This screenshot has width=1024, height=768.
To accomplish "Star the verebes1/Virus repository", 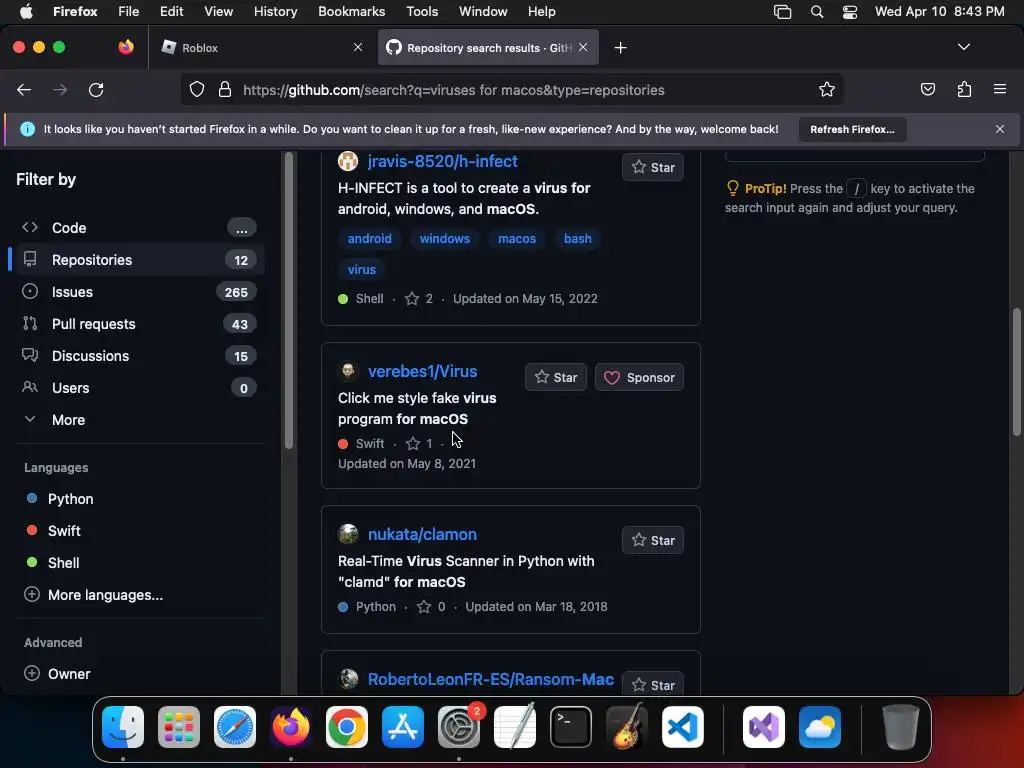I will pos(556,377).
